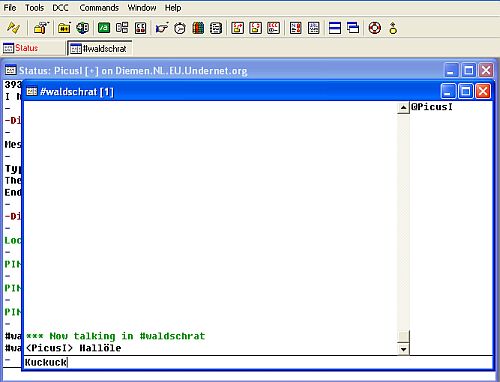Click the channel scrollbar down arrow
Image resolution: width=500 pixels, height=382 pixels.
click(404, 349)
